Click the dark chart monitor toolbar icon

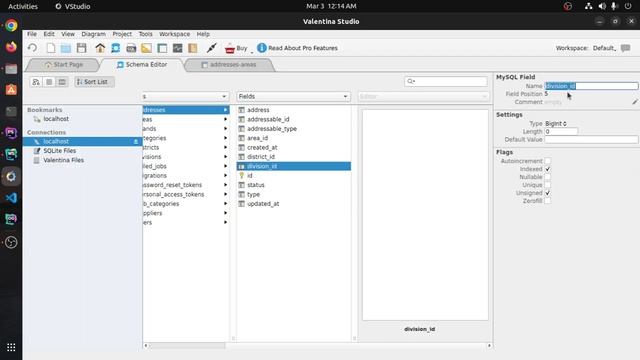(x=178, y=48)
